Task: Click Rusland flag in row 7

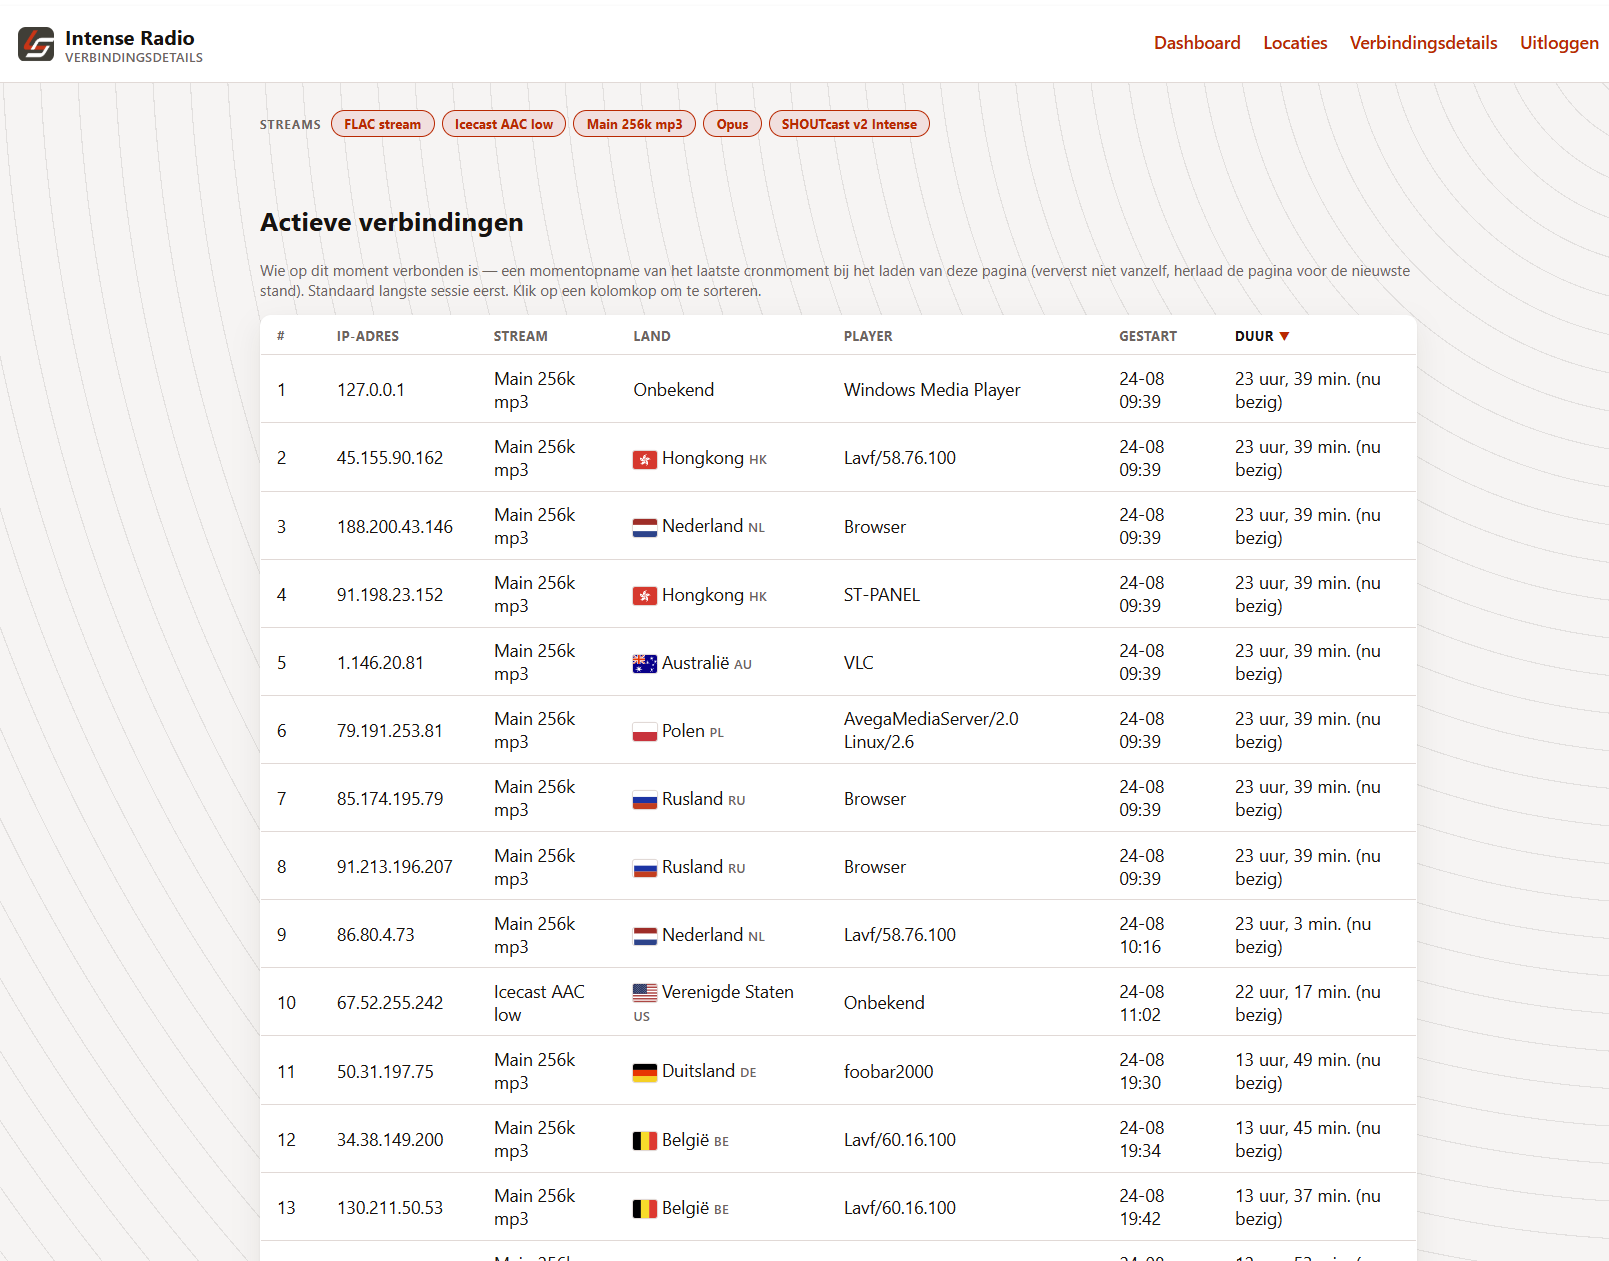Action: pos(645,800)
